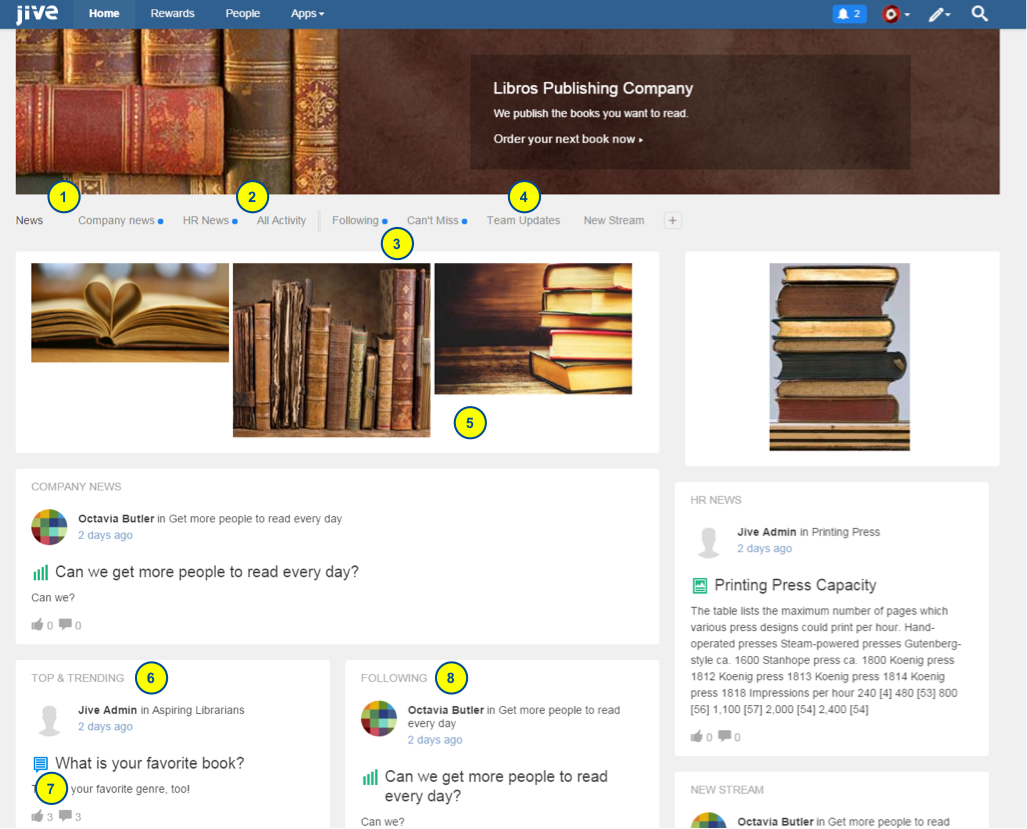Open the notifications bell icon
Viewport: 1027px width, 829px height.
pos(849,14)
